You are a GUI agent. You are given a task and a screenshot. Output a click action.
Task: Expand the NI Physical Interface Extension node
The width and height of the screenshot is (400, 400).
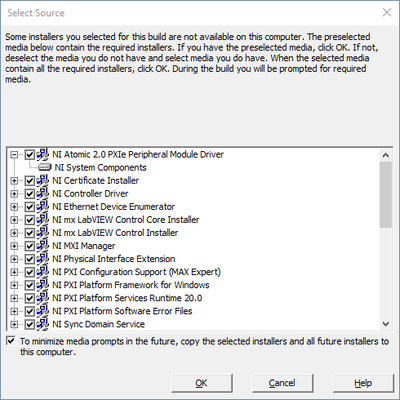[14, 259]
